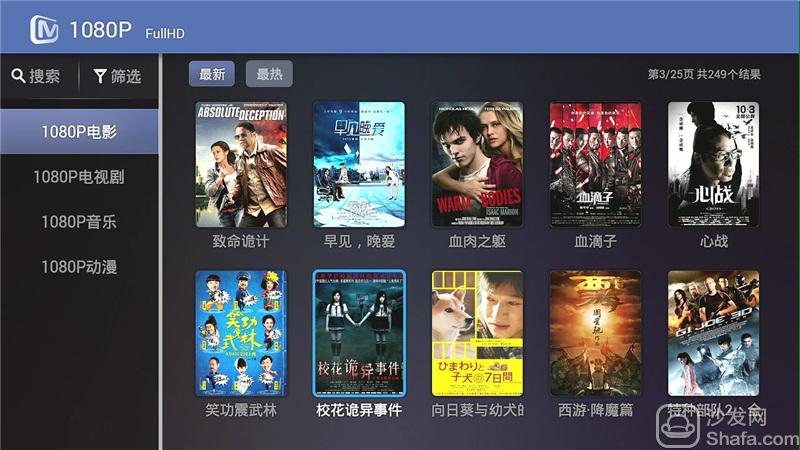Select the 心战 movie poster
Viewport: 800px width, 450px height.
click(x=713, y=164)
